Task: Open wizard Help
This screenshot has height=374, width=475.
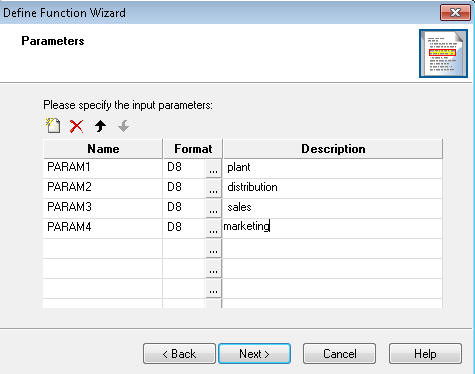Action: point(425,354)
